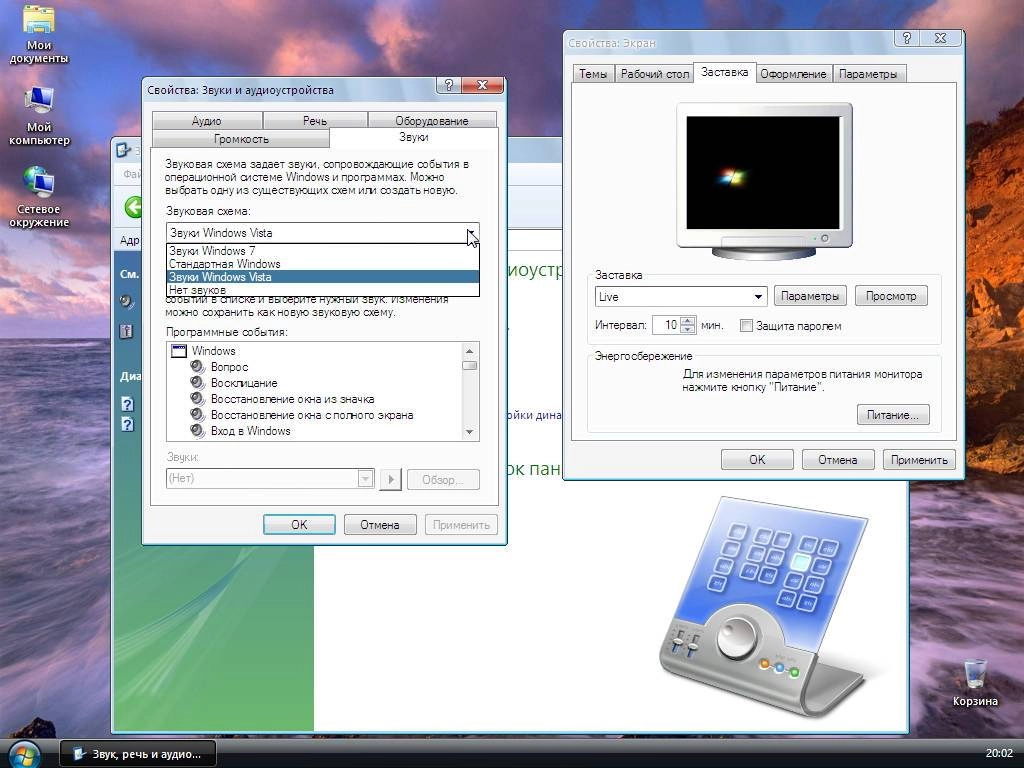Switch to the Громкость tab
The height and width of the screenshot is (768, 1024).
[x=241, y=138]
